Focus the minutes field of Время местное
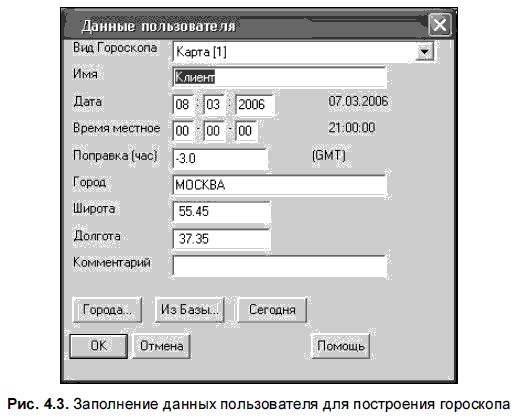The height and width of the screenshot is (420, 517). tap(213, 131)
